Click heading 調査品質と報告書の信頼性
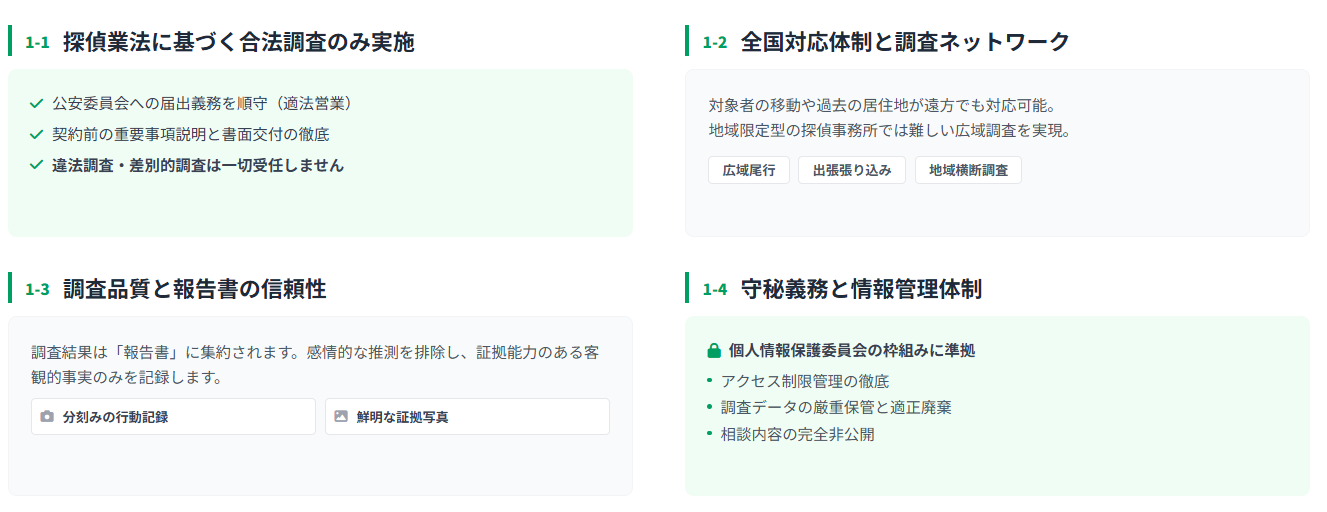 point(194,289)
